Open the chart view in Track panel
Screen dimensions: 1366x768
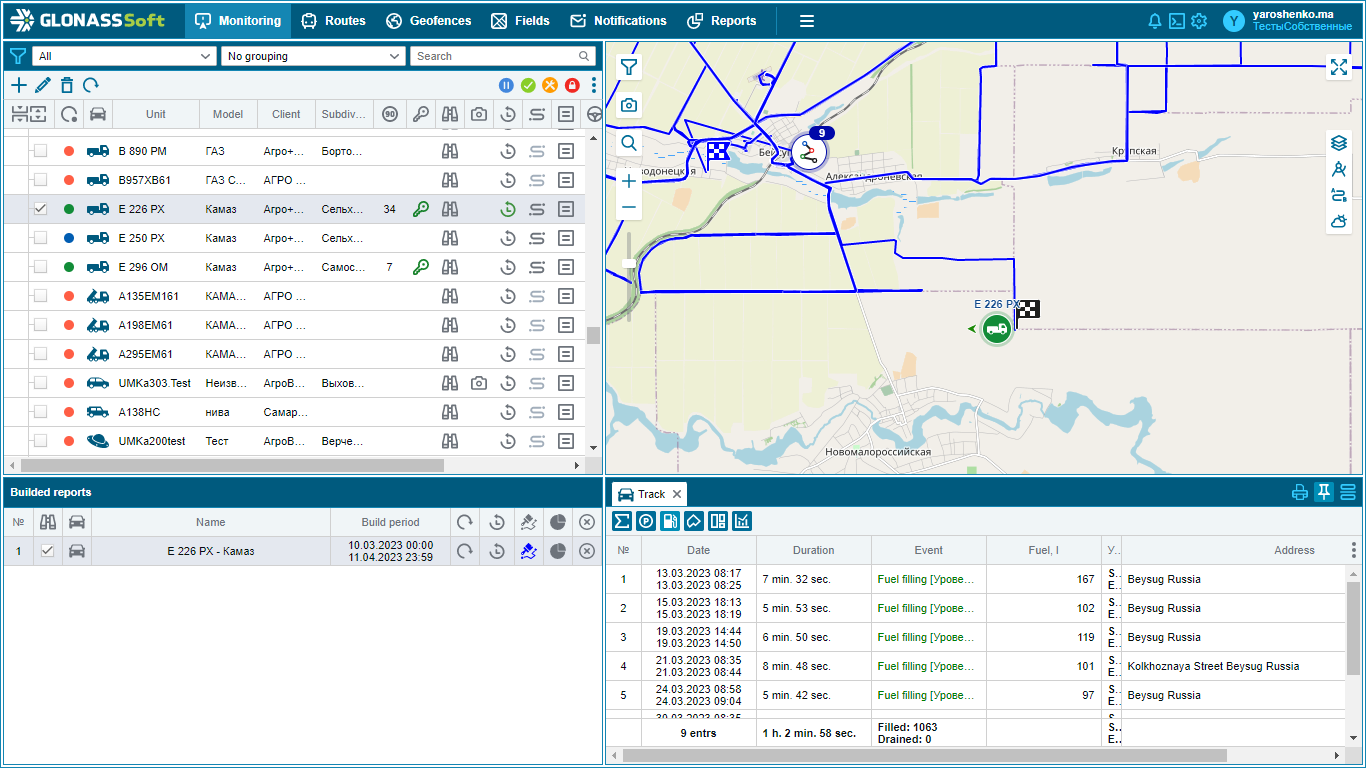coord(742,521)
